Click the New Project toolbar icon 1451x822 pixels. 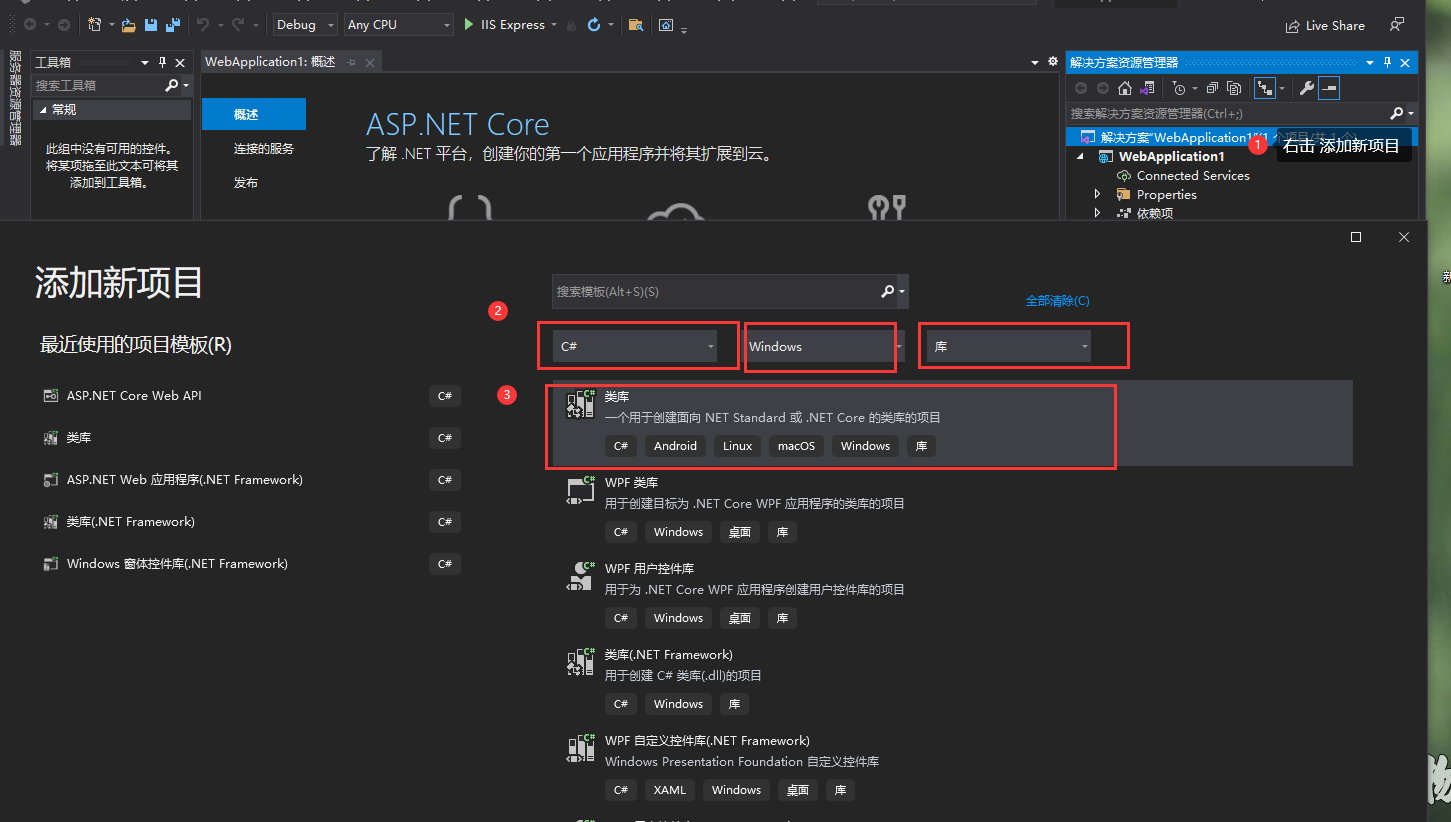click(94, 25)
